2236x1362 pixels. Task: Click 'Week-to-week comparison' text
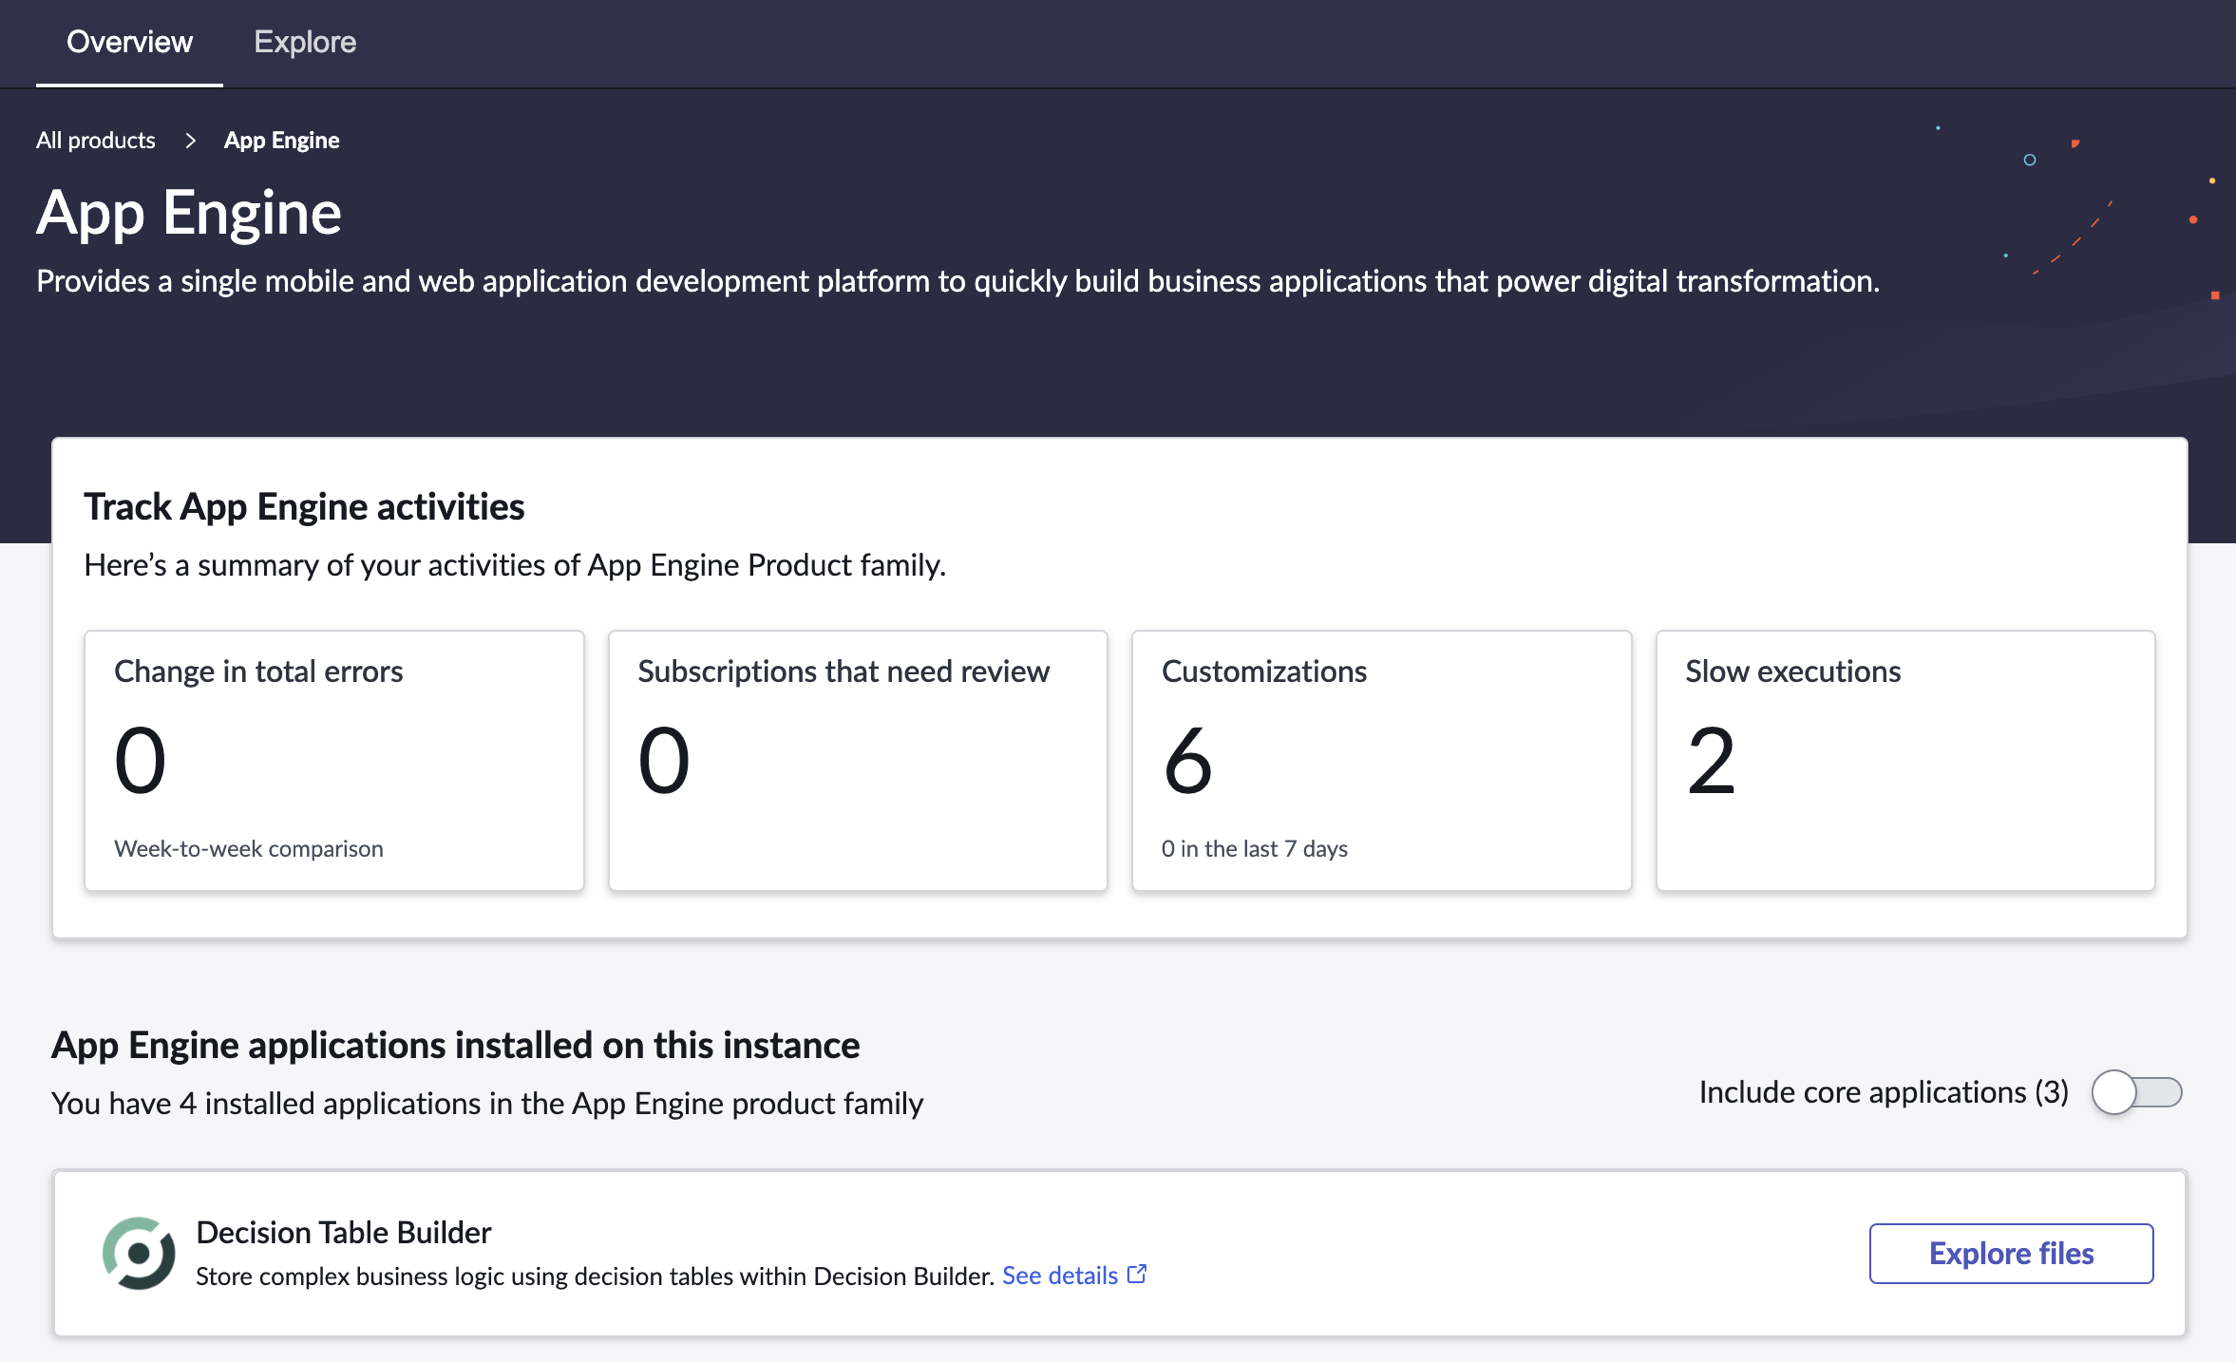(249, 848)
